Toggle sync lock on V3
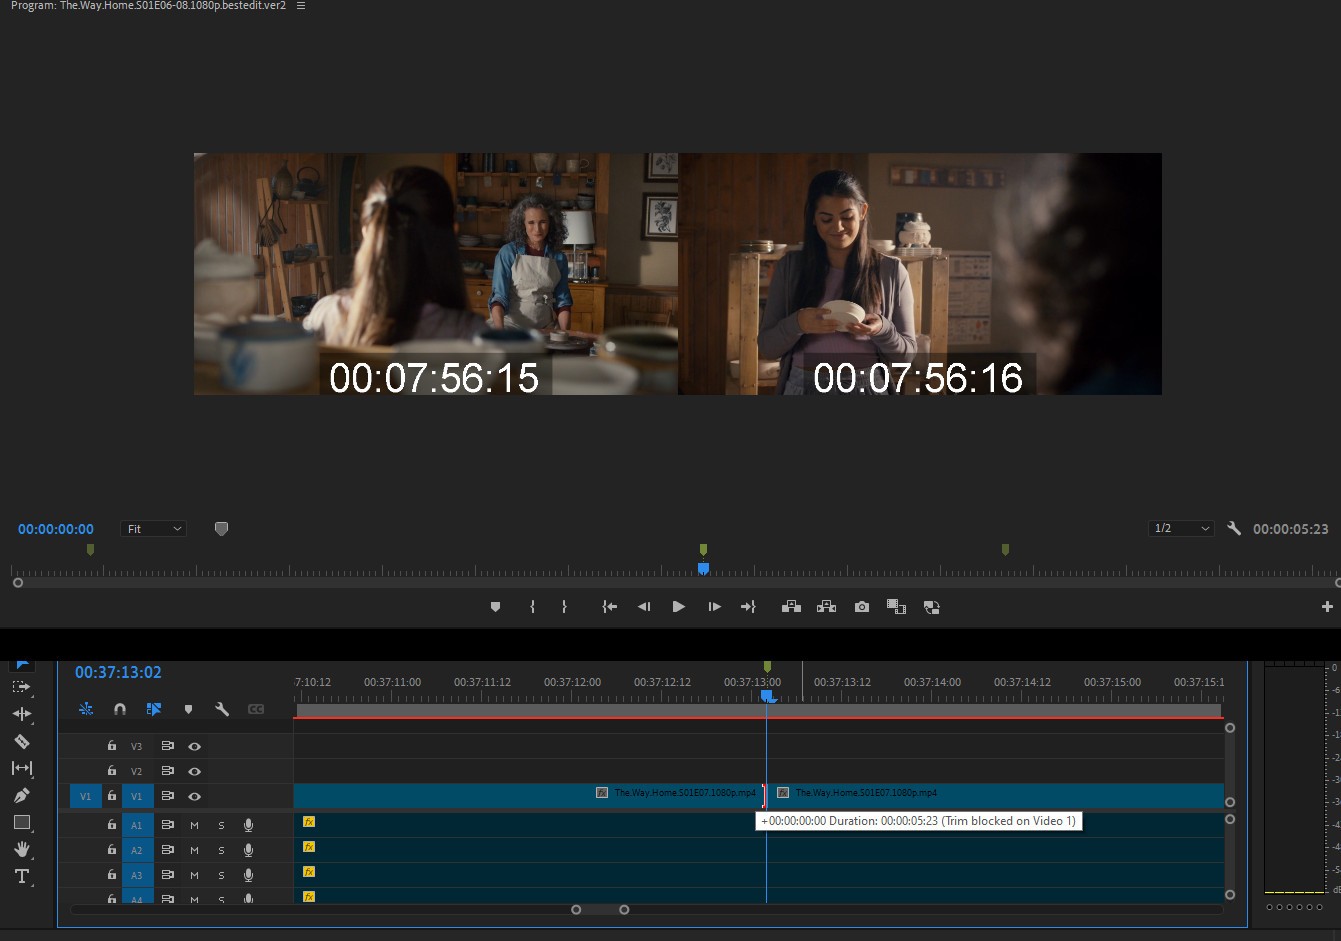Screen dimensions: 1341x941 click(x=167, y=746)
